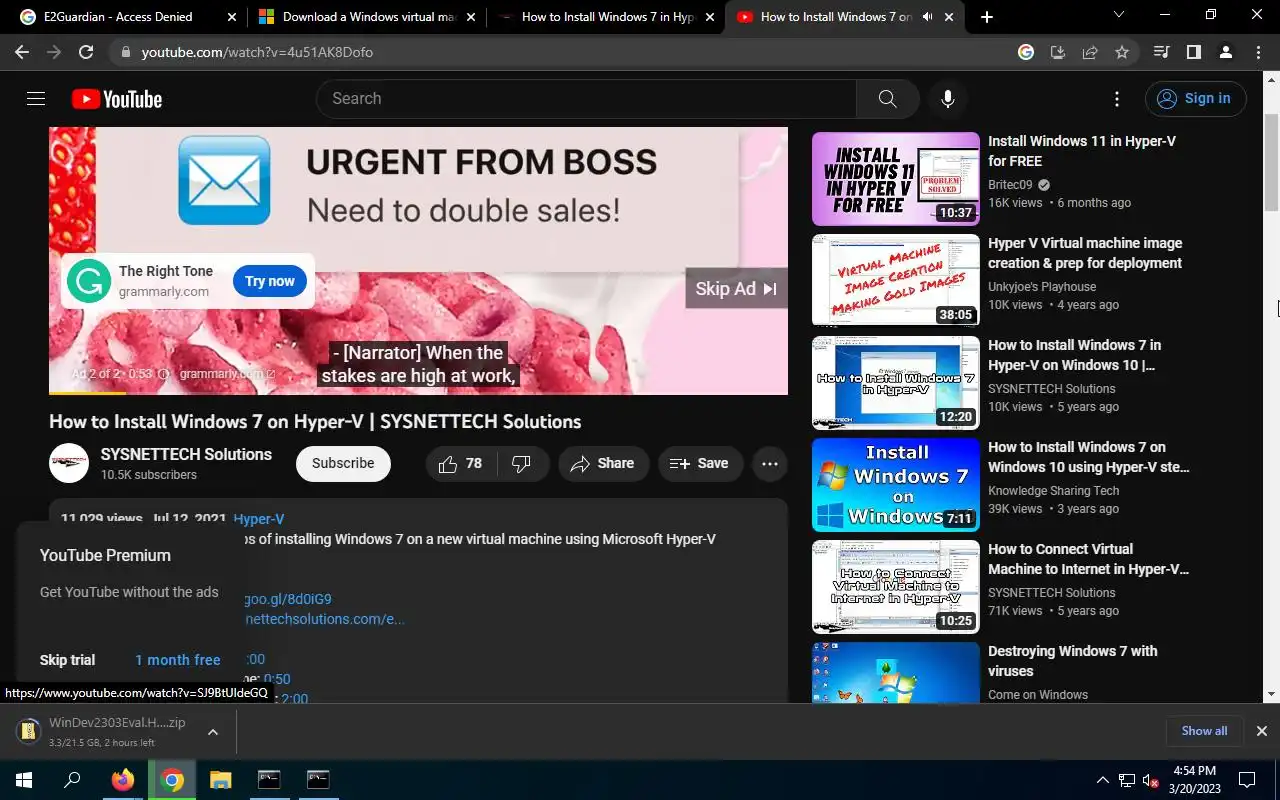The image size is (1280, 800).
Task: Open the Britec09 channel name
Action: click(1010, 185)
